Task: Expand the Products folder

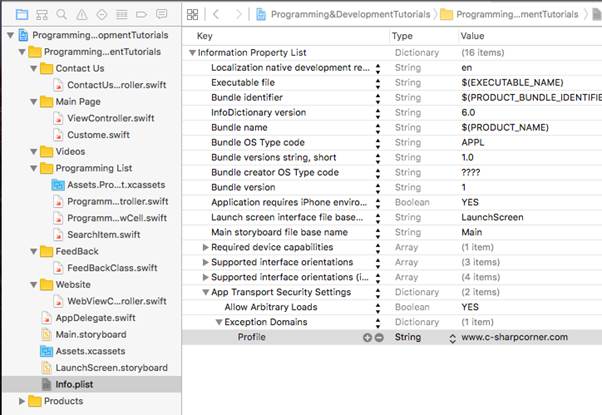Action: coord(21,401)
